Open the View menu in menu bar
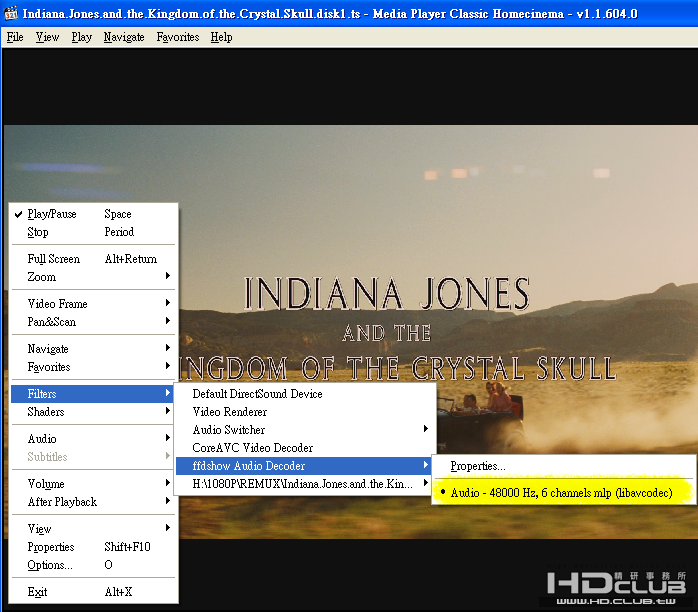698x612 pixels. tap(47, 37)
